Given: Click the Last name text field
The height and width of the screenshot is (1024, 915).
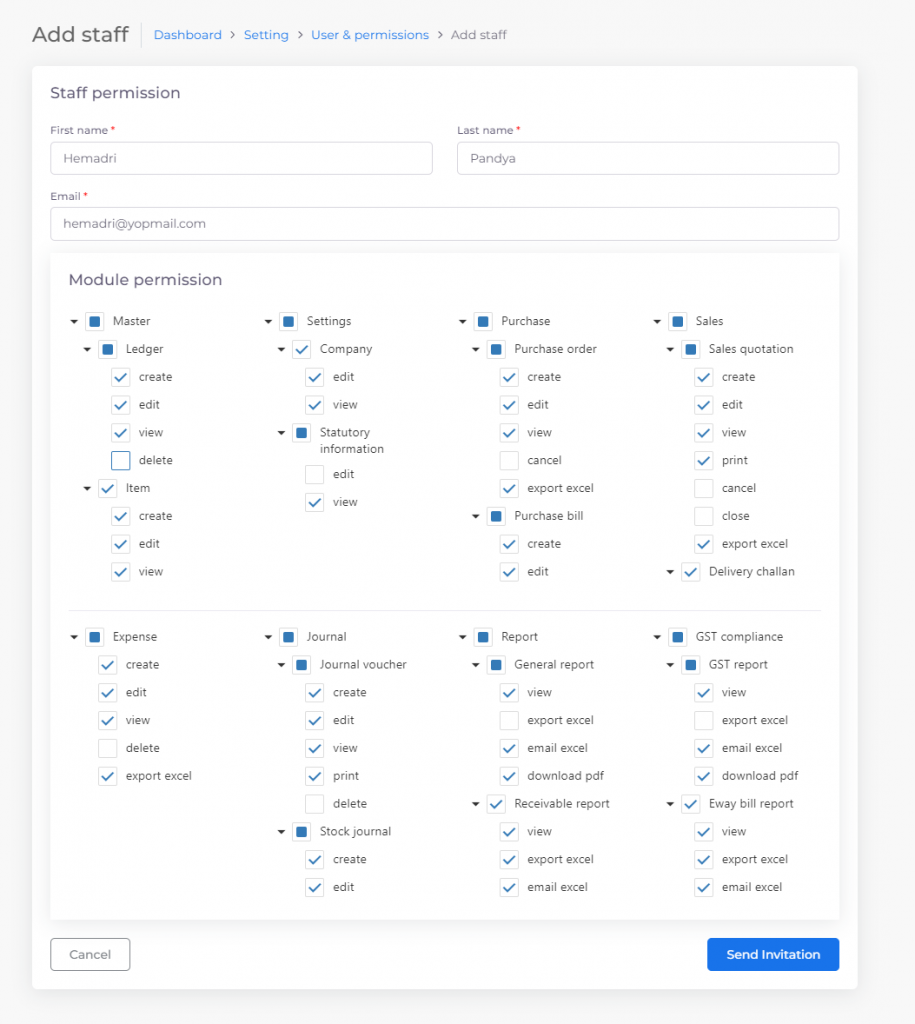Looking at the screenshot, I should point(648,159).
